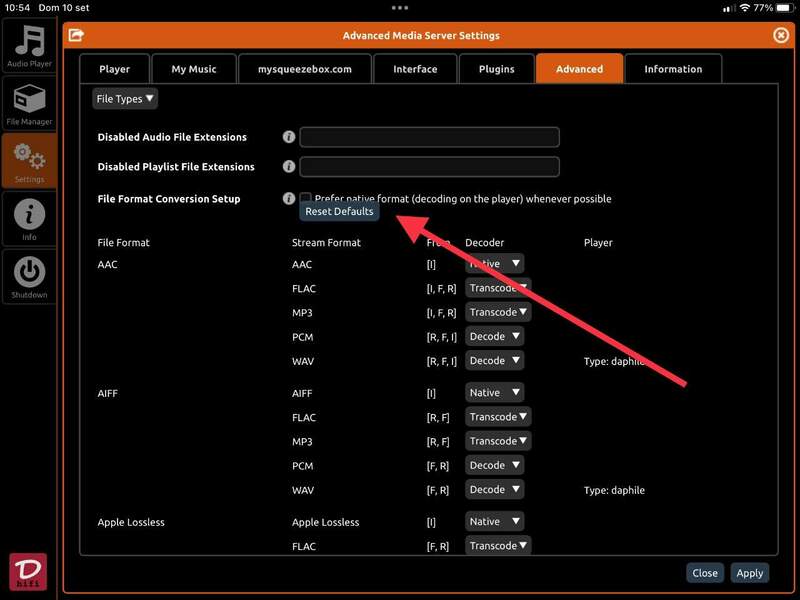Open the Audio Player sidebar icon

[29, 47]
